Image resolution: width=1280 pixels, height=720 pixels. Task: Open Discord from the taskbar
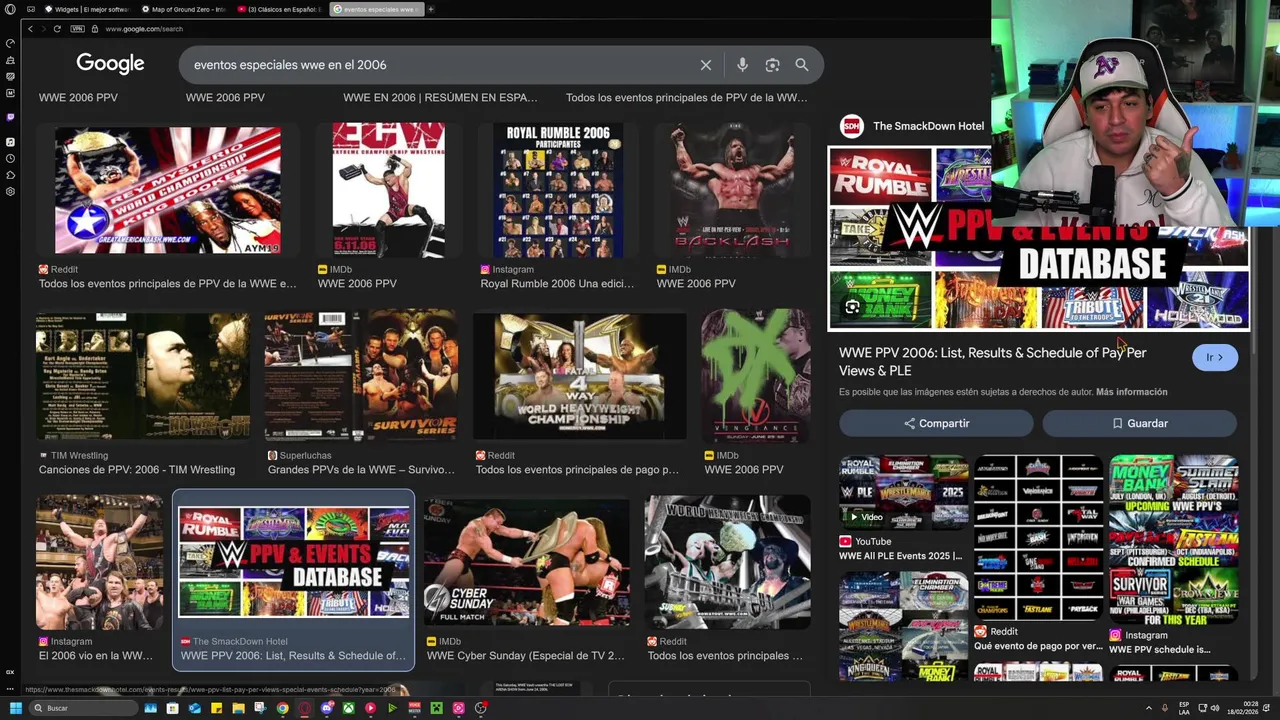coord(327,708)
